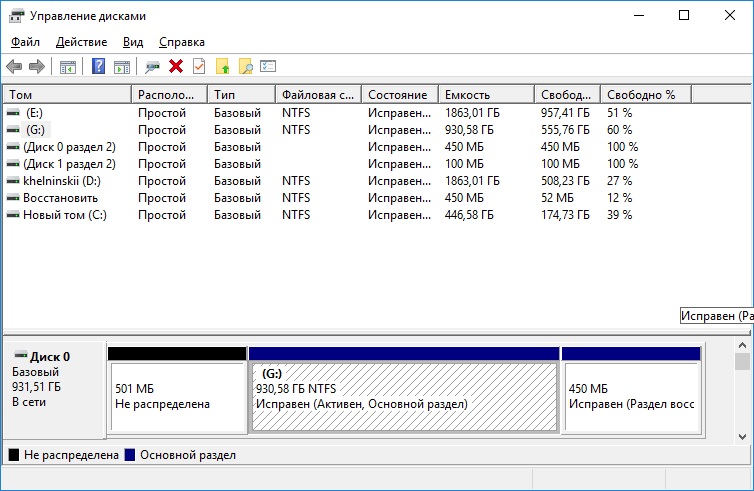
Task: Click the Disk Management title bar icon
Action: (16, 16)
